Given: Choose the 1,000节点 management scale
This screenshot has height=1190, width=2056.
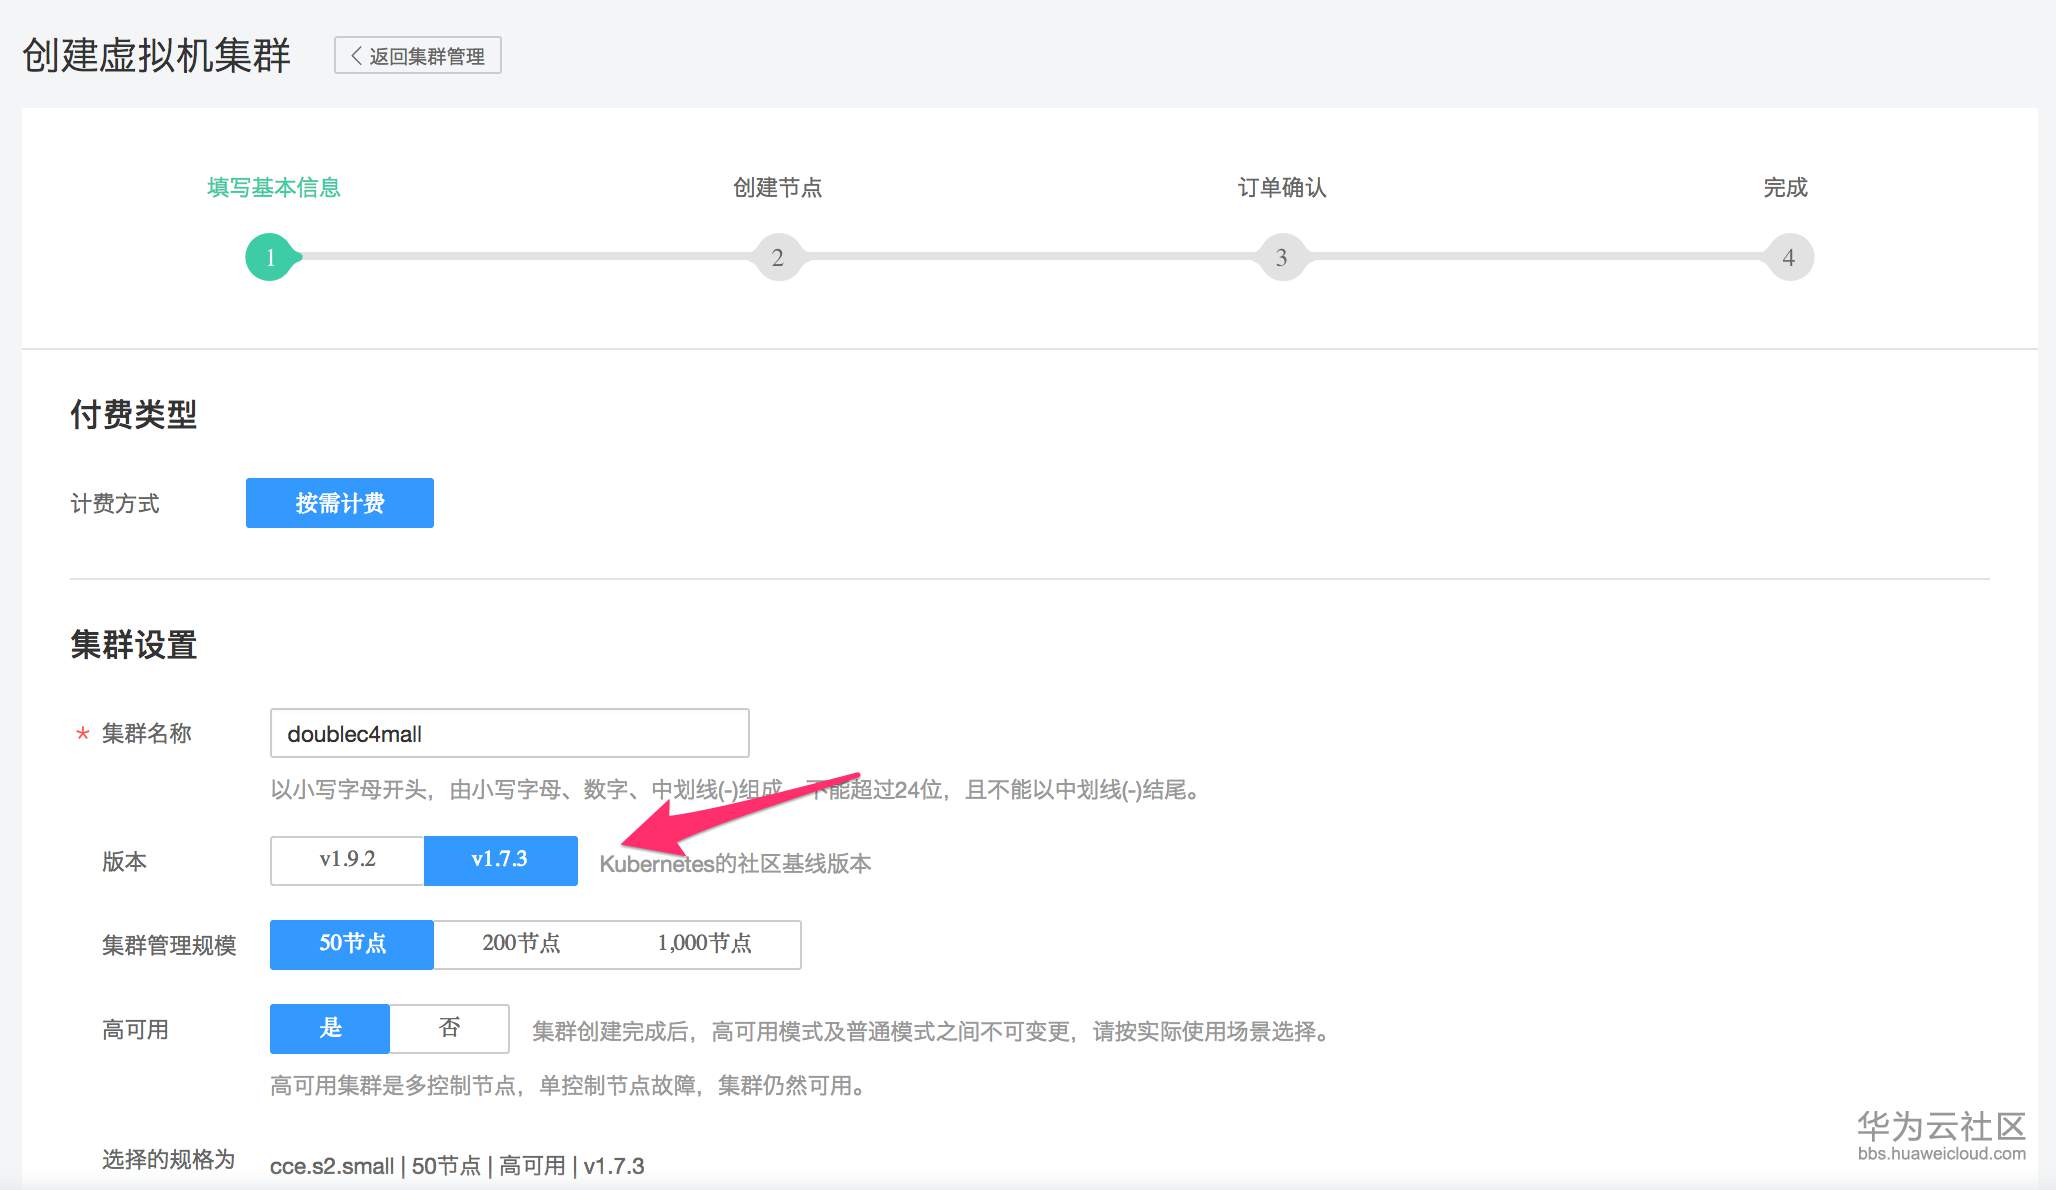Looking at the screenshot, I should pos(707,944).
